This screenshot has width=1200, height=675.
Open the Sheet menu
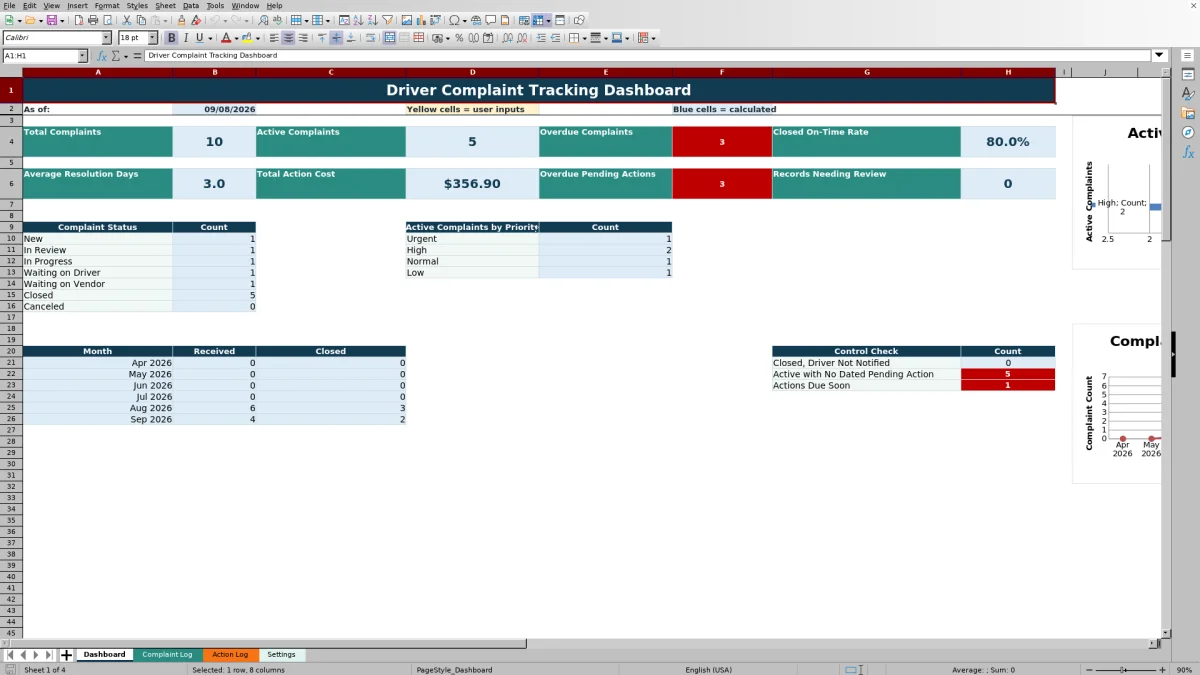pos(166,6)
